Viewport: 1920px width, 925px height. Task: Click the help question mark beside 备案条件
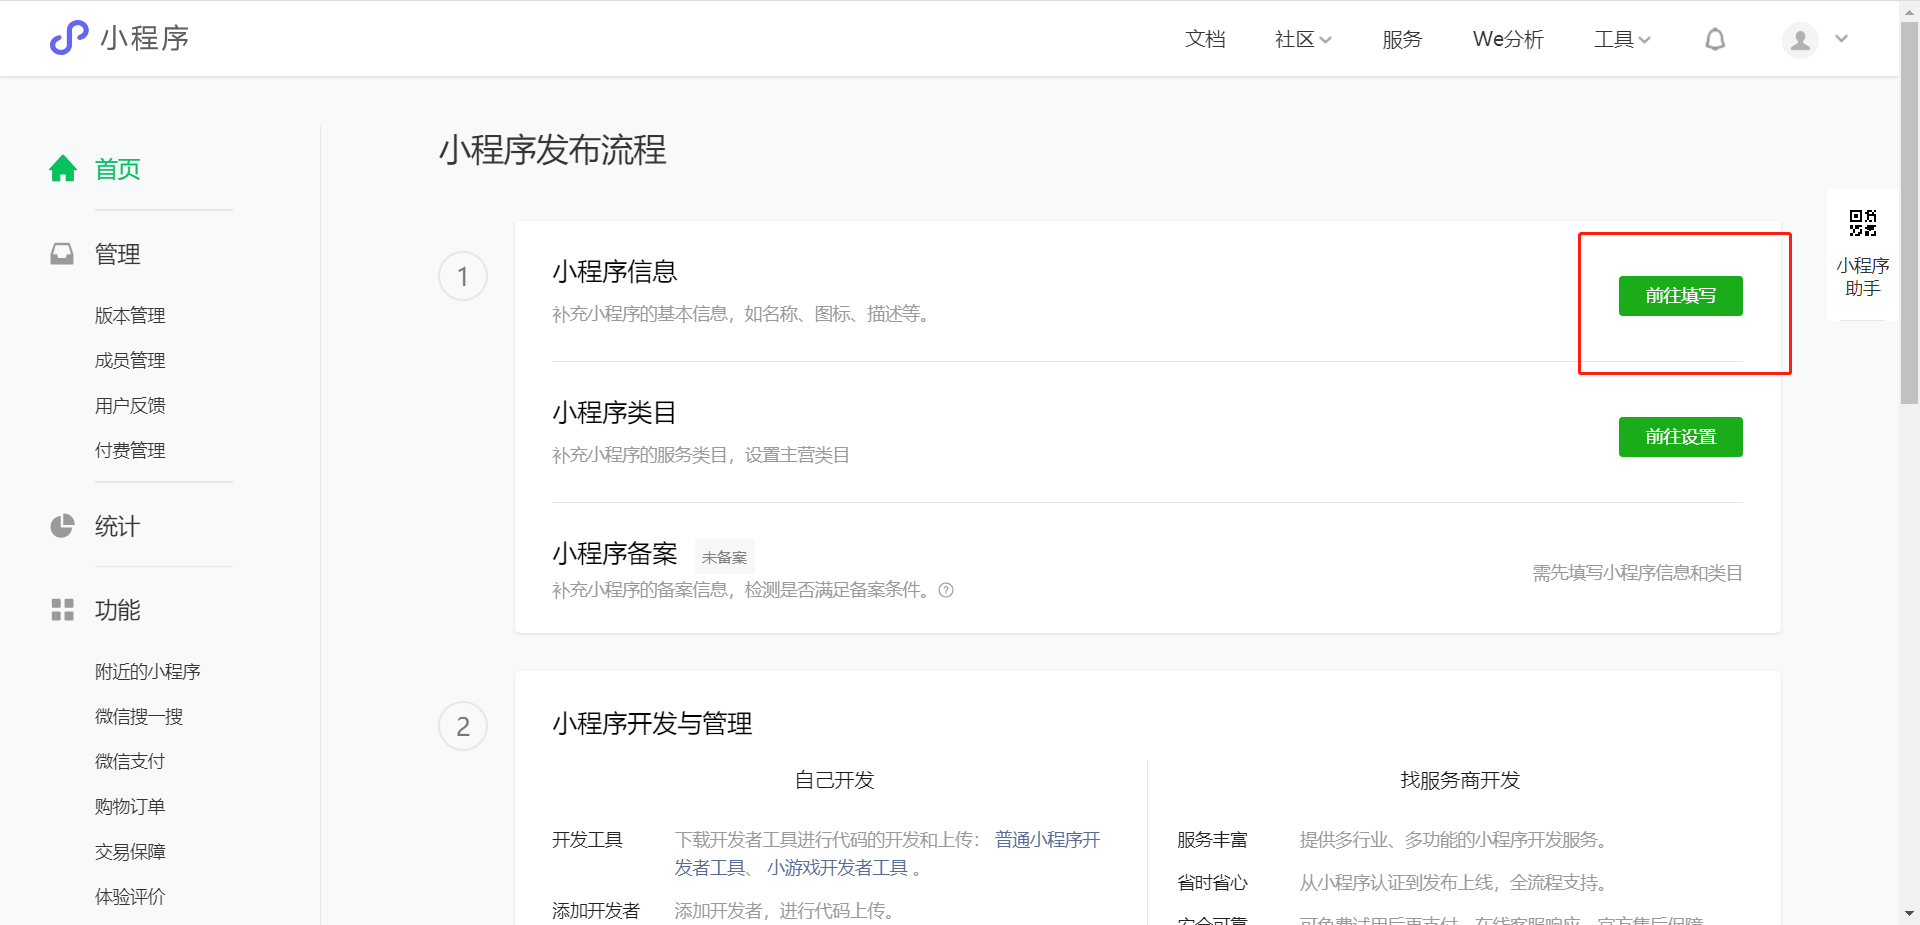(x=946, y=590)
